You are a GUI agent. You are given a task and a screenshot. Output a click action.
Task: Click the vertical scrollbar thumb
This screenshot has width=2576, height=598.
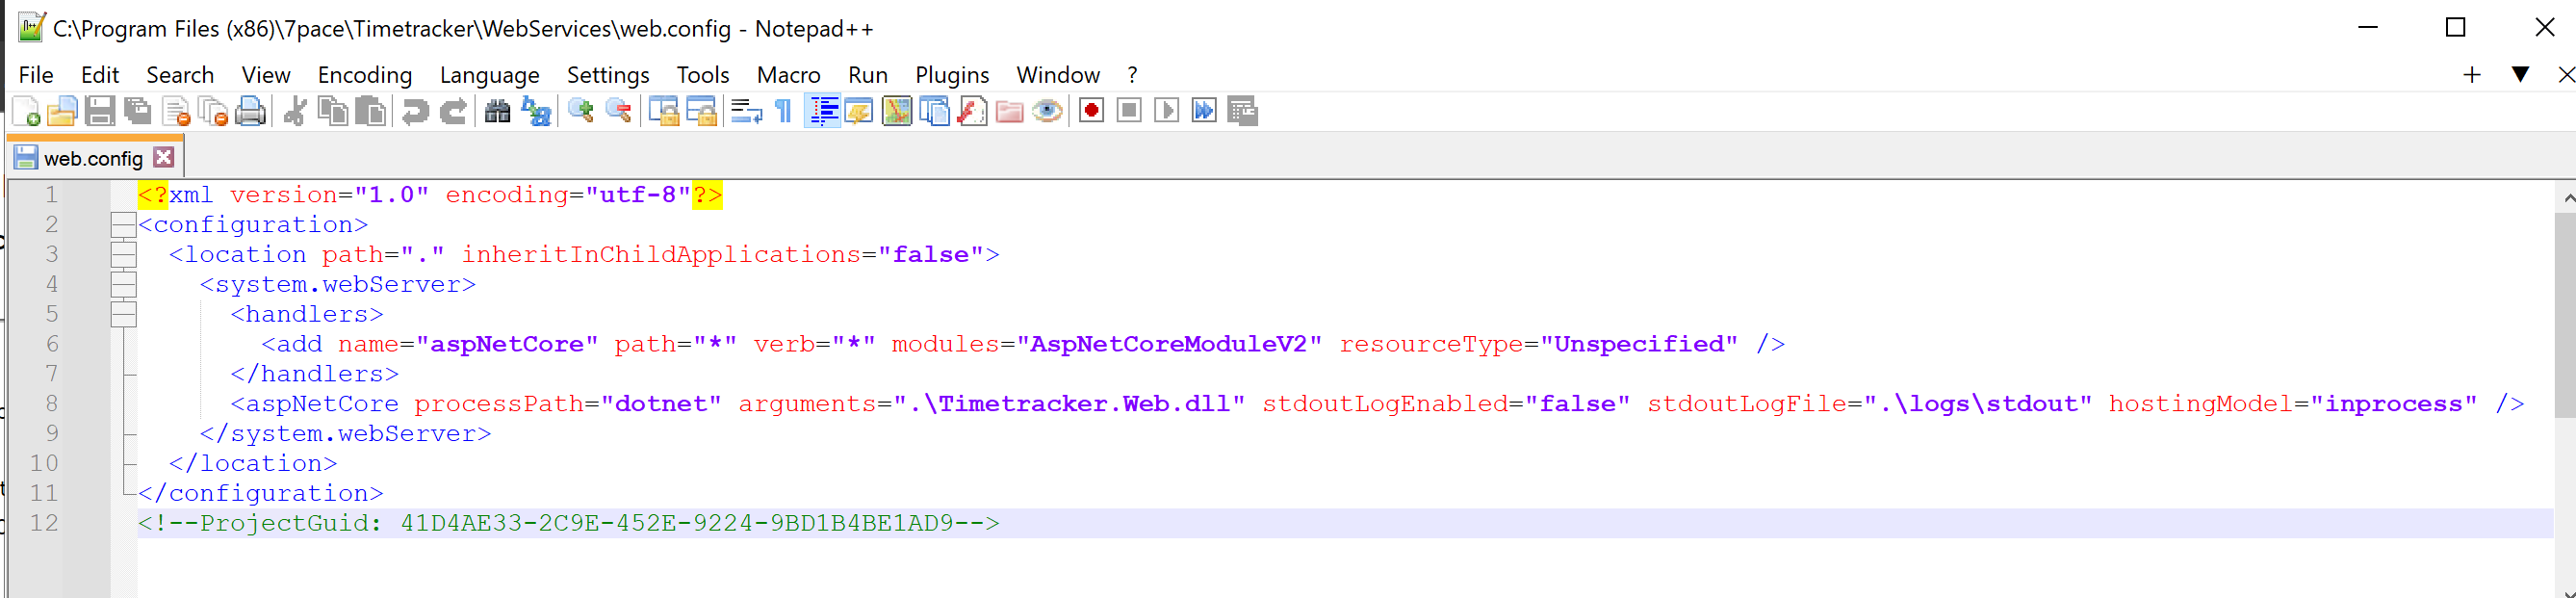pyautogui.click(x=2566, y=315)
